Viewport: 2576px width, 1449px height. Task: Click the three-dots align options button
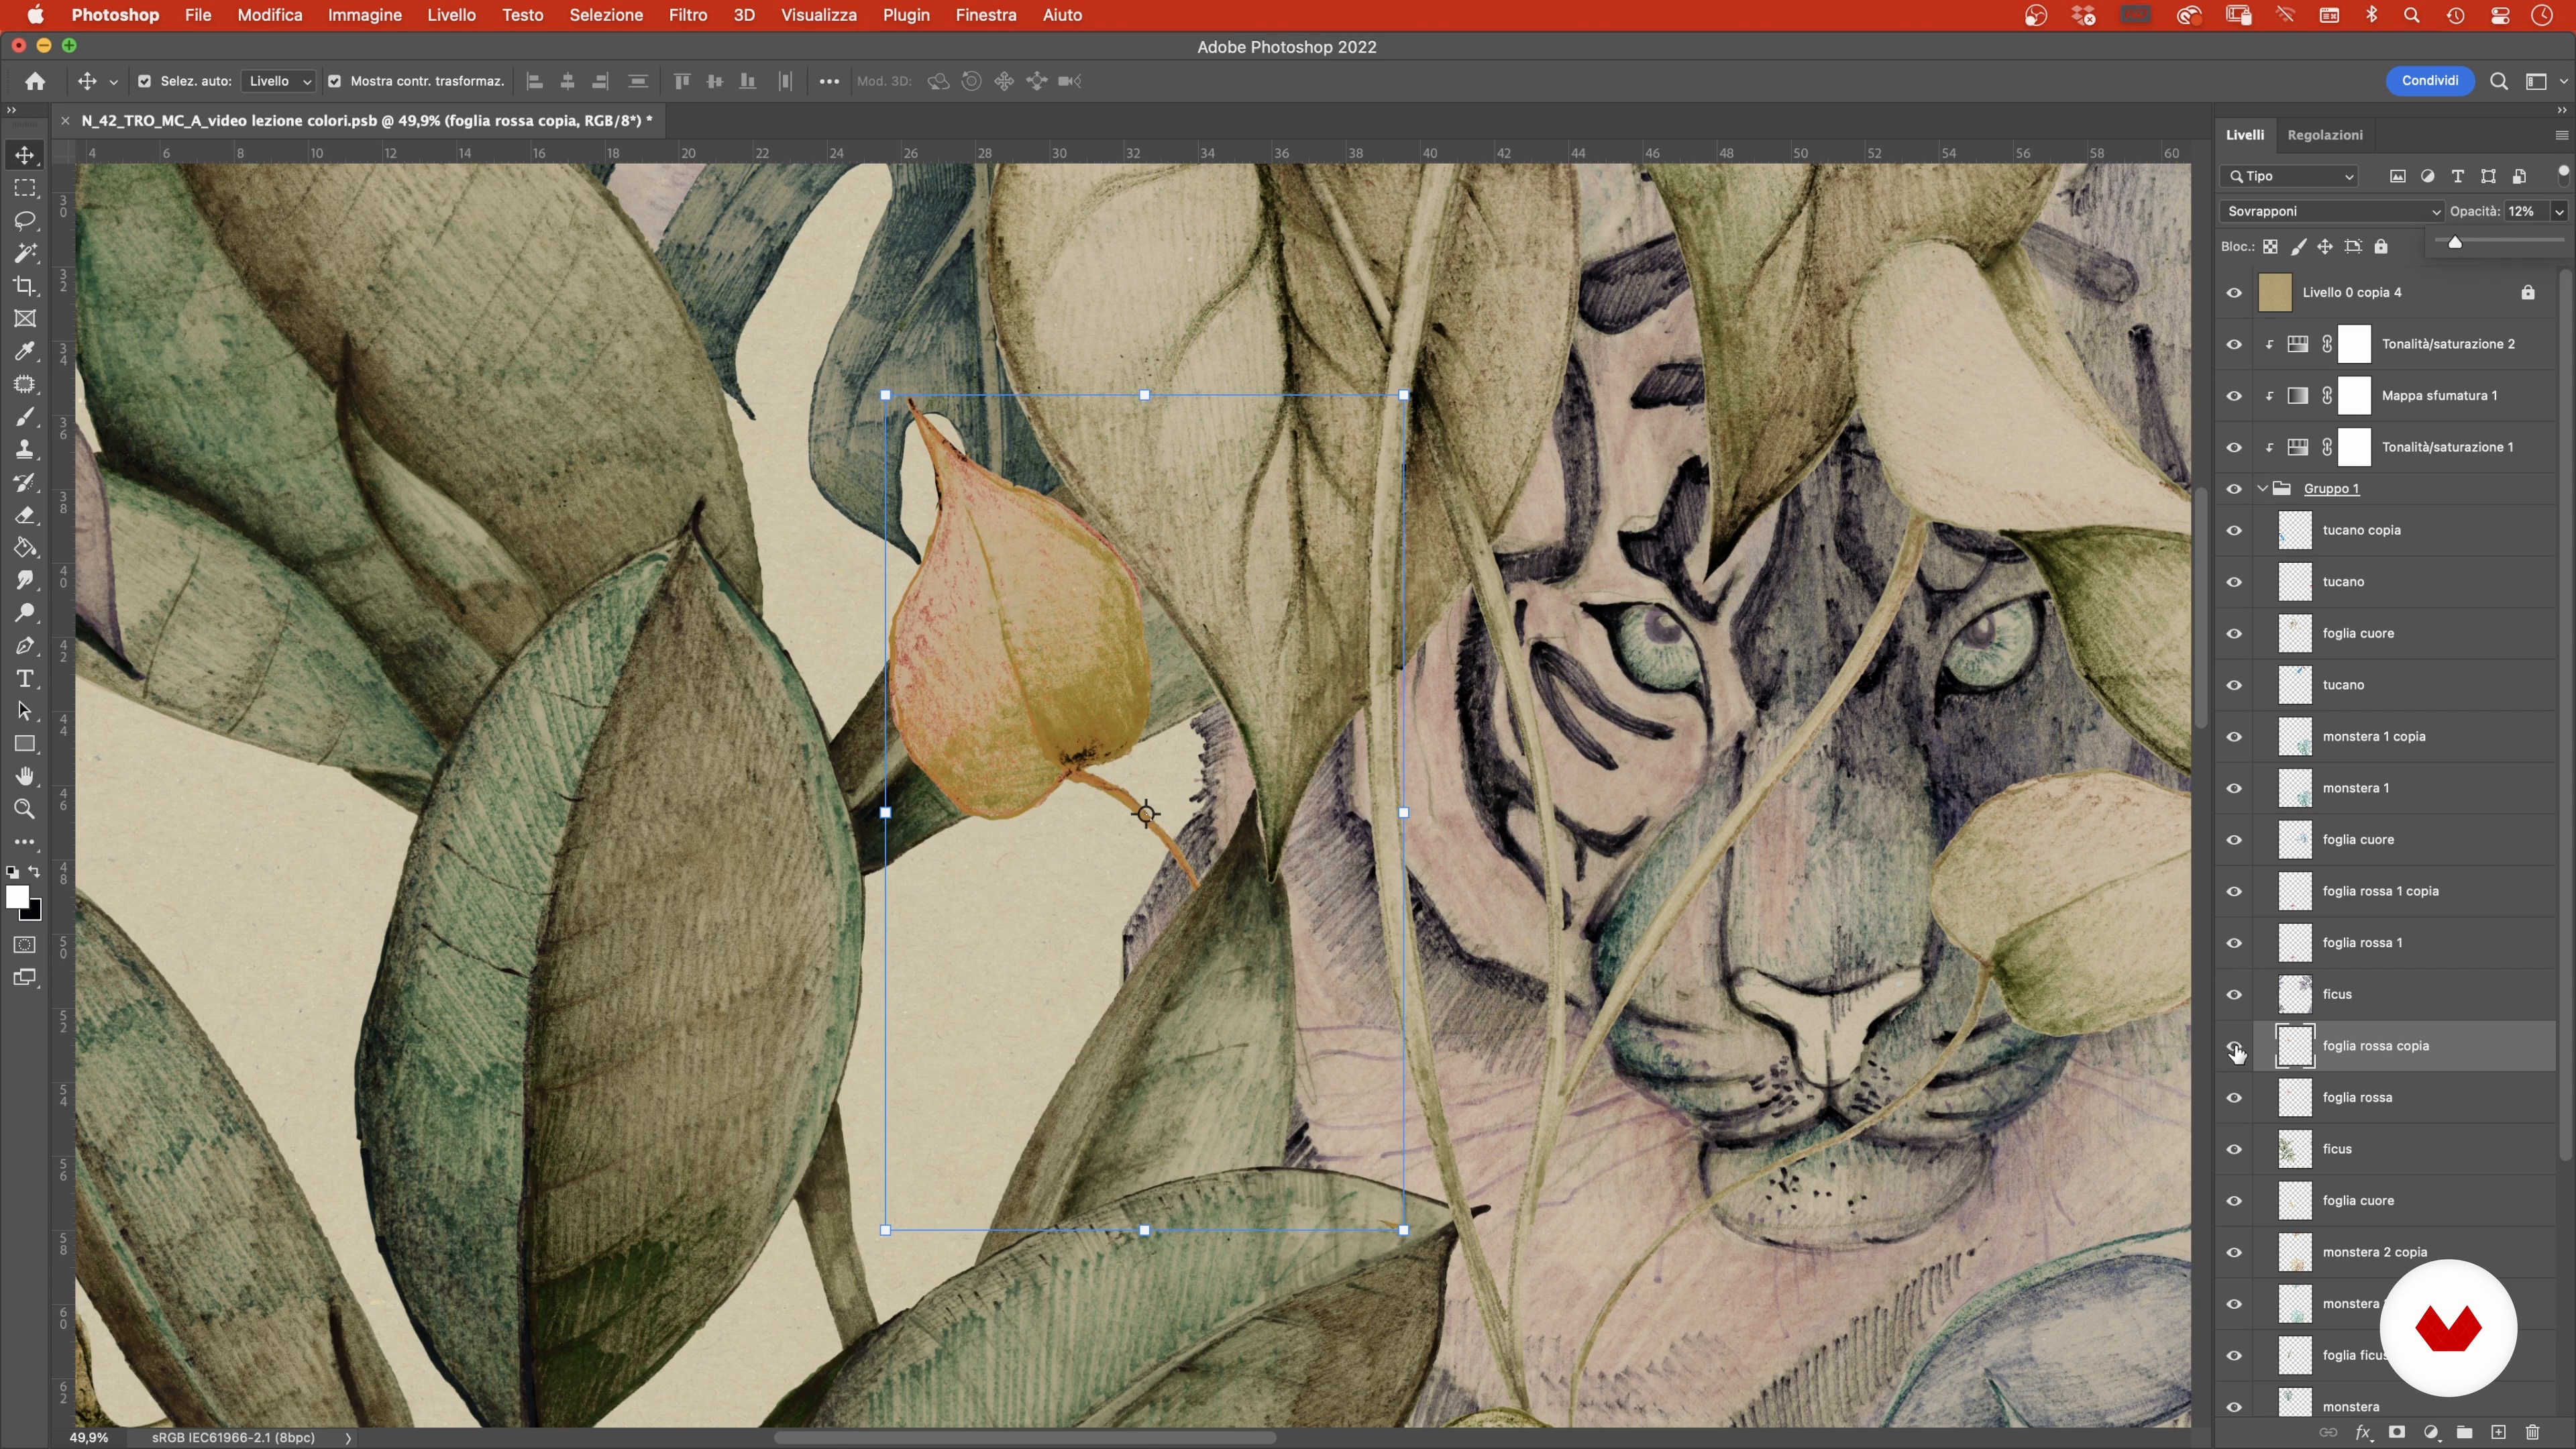pos(828,81)
